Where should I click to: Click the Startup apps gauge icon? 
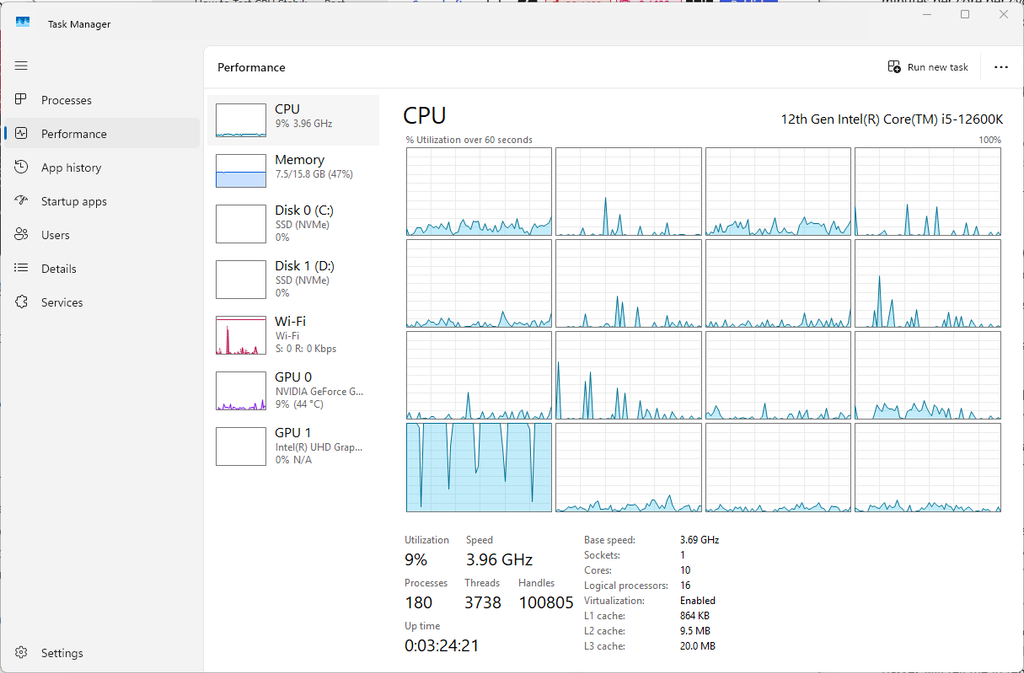(x=21, y=200)
